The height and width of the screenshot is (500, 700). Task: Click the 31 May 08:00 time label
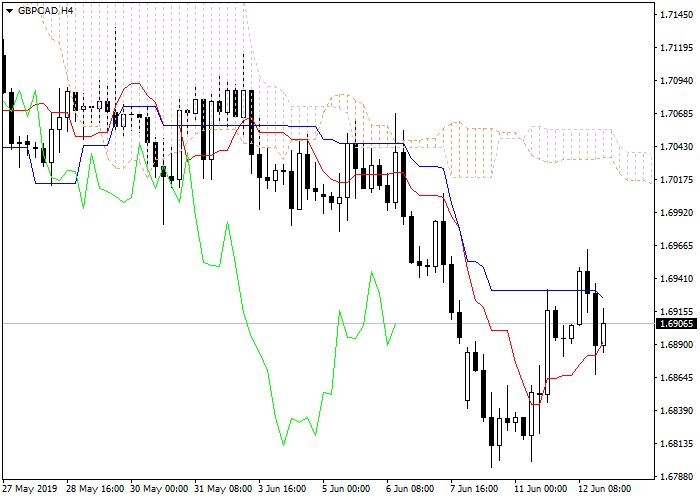coord(224,489)
